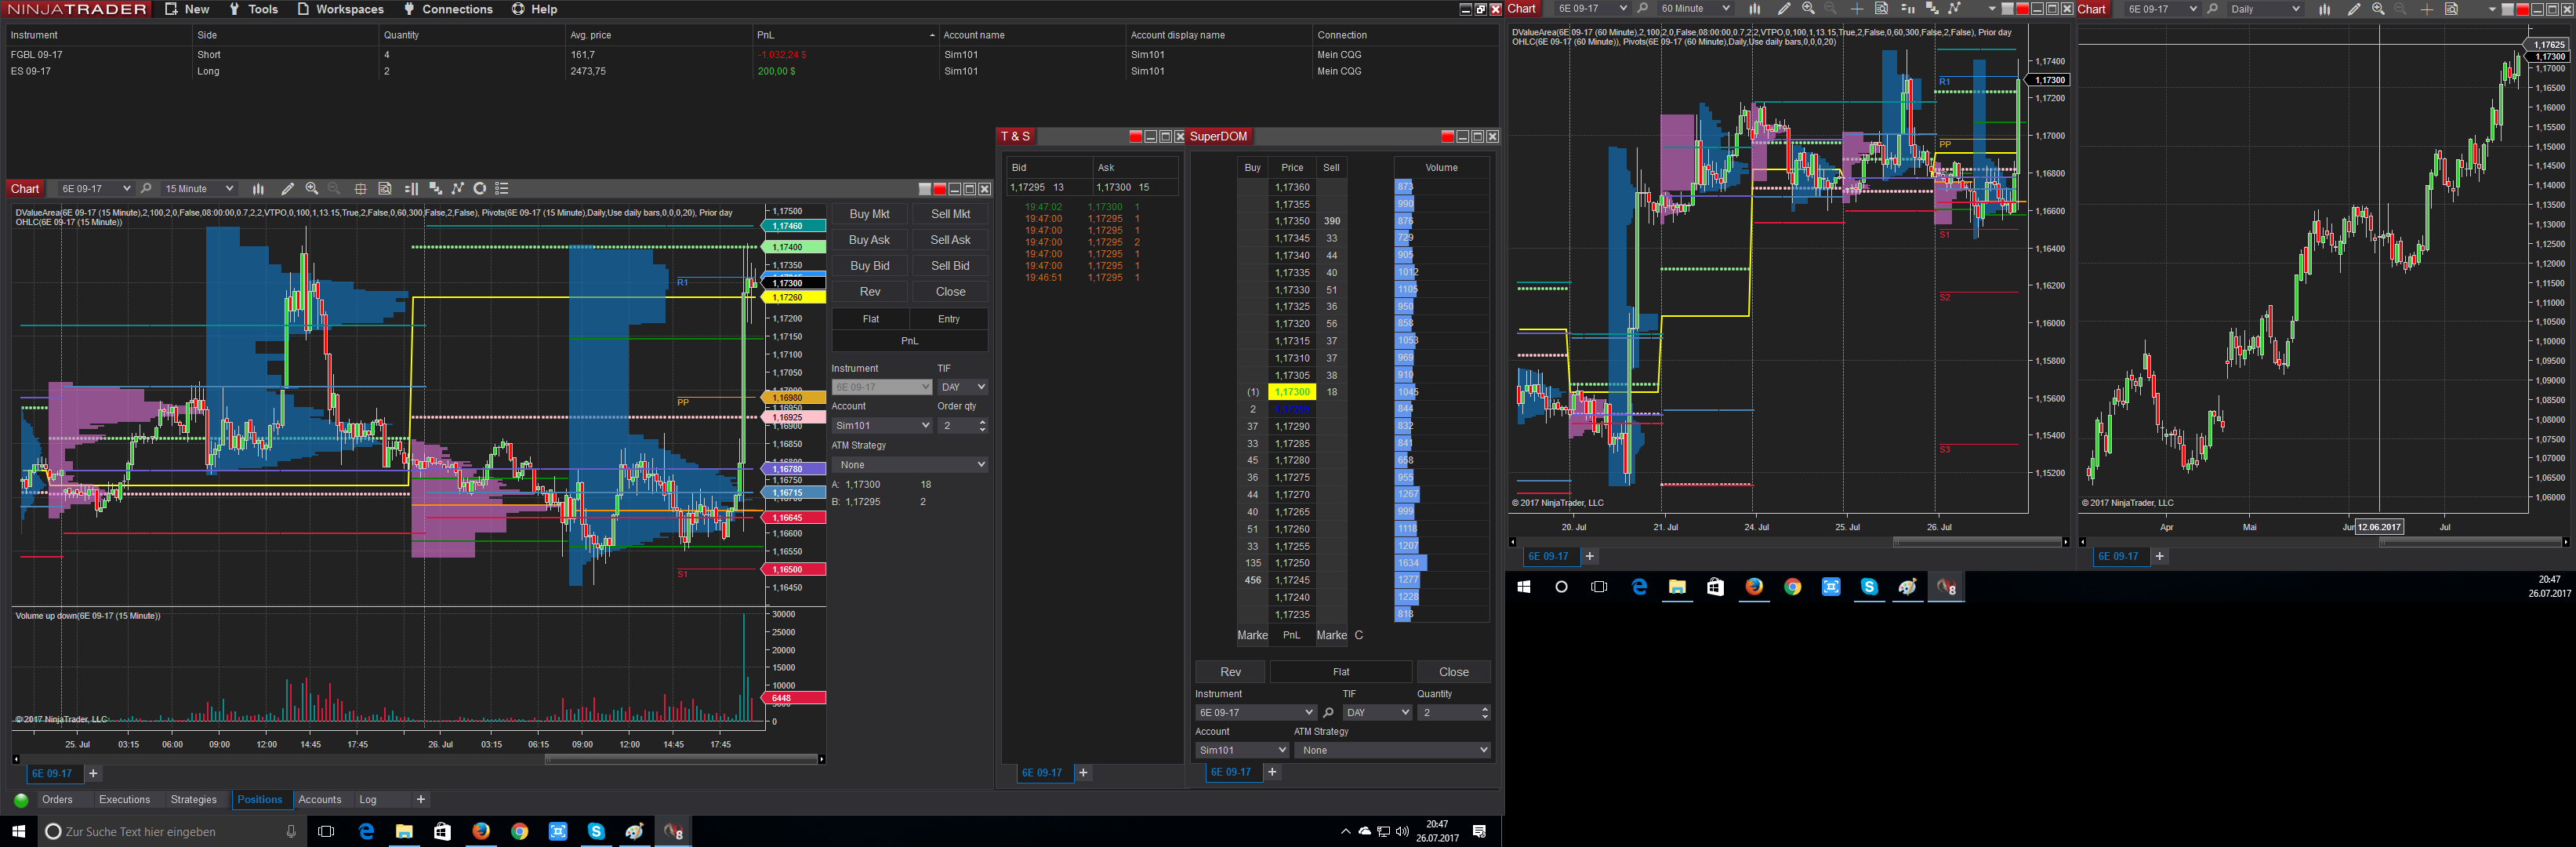Screen dimensions: 2576x847
Task: Click the SuperDOM instrument search magnifier
Action: click(1328, 713)
